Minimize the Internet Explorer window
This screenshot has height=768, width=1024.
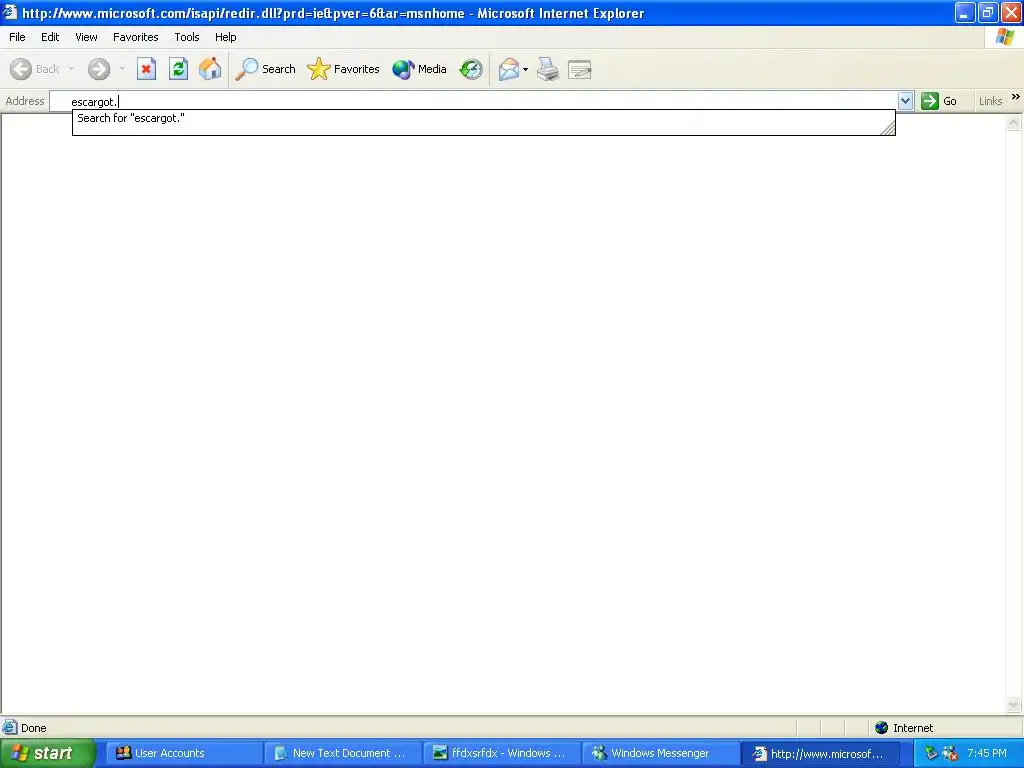click(x=965, y=12)
